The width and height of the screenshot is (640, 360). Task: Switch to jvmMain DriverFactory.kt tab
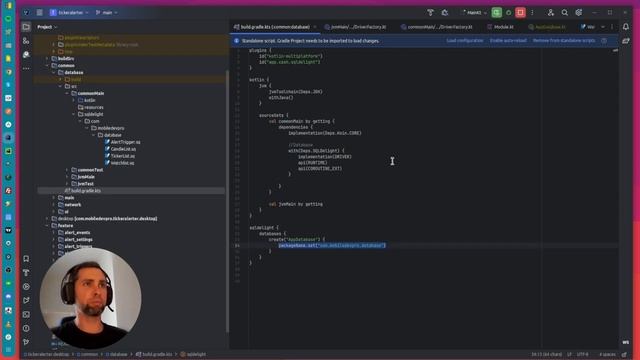(355, 27)
